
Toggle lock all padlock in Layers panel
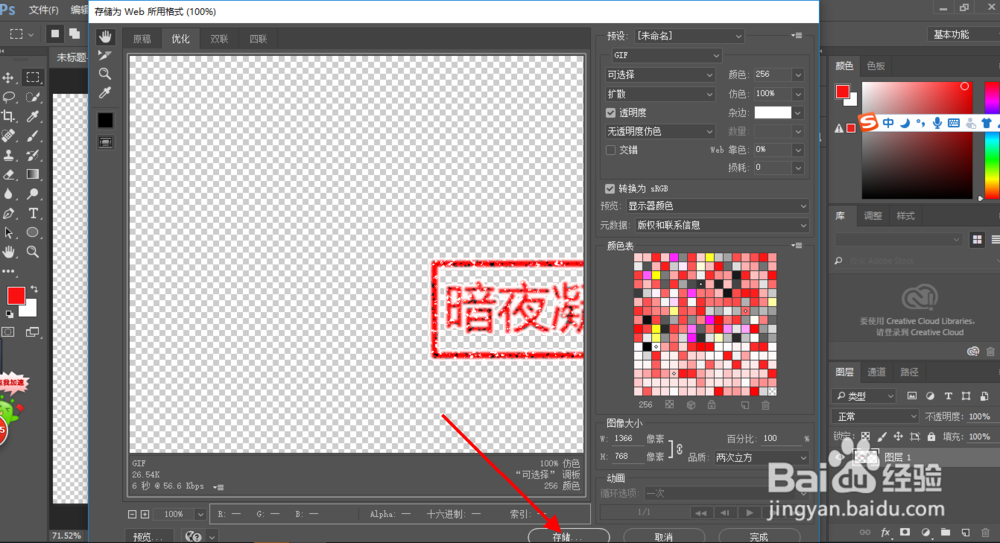(931, 437)
